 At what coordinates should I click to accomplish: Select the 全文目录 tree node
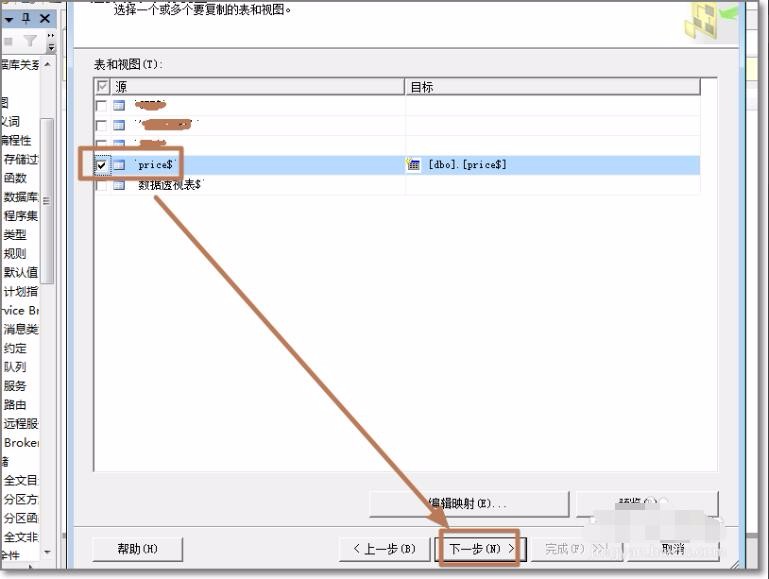[21, 480]
